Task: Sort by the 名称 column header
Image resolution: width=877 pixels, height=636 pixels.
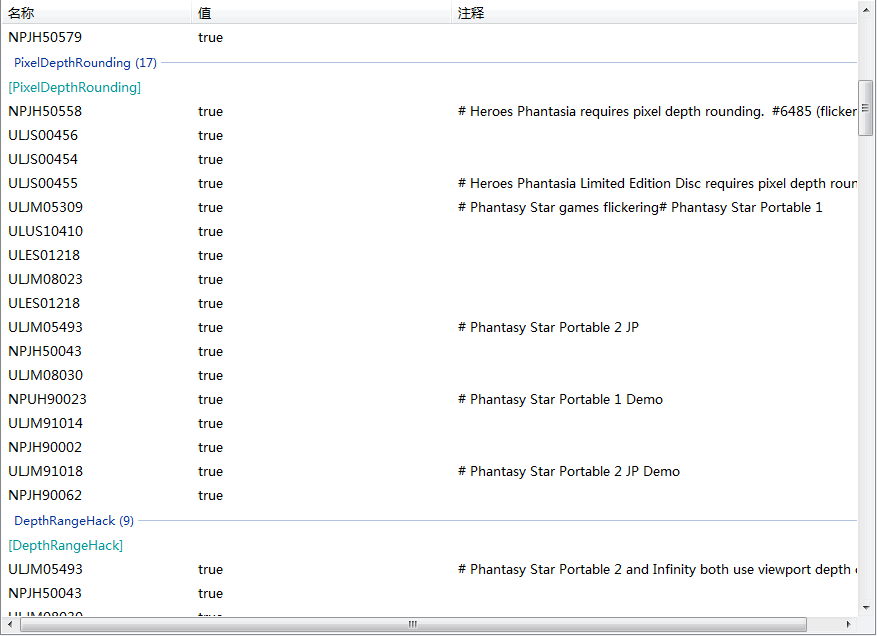Action: coord(96,12)
